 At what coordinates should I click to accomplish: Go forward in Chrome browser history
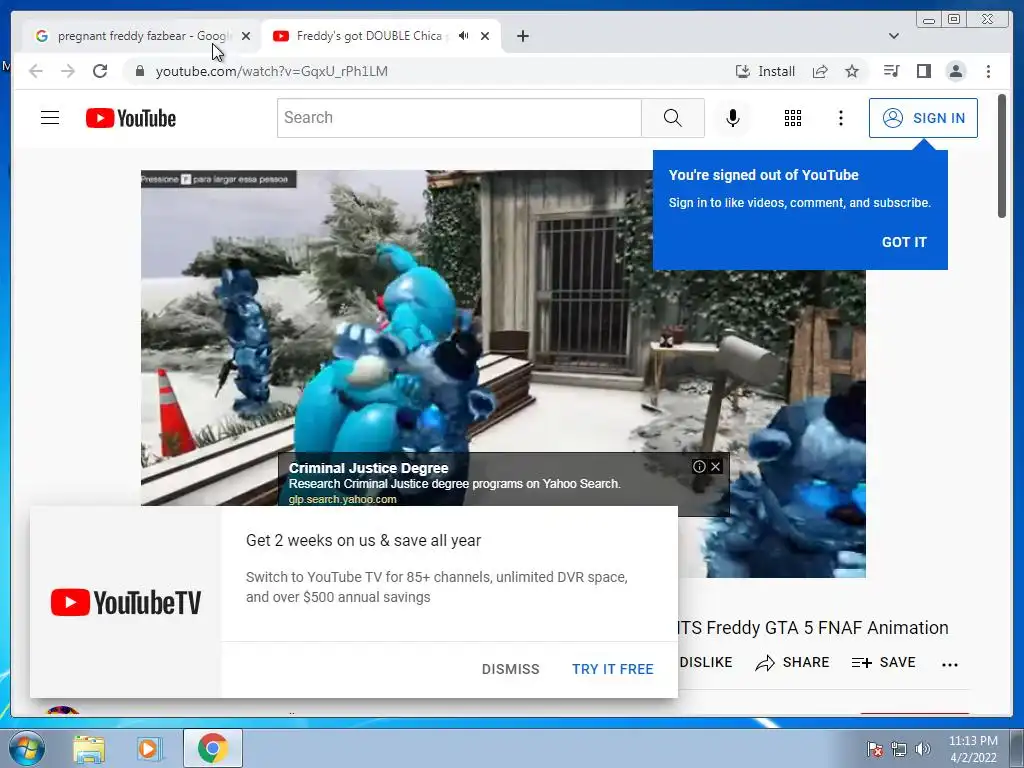[x=68, y=71]
